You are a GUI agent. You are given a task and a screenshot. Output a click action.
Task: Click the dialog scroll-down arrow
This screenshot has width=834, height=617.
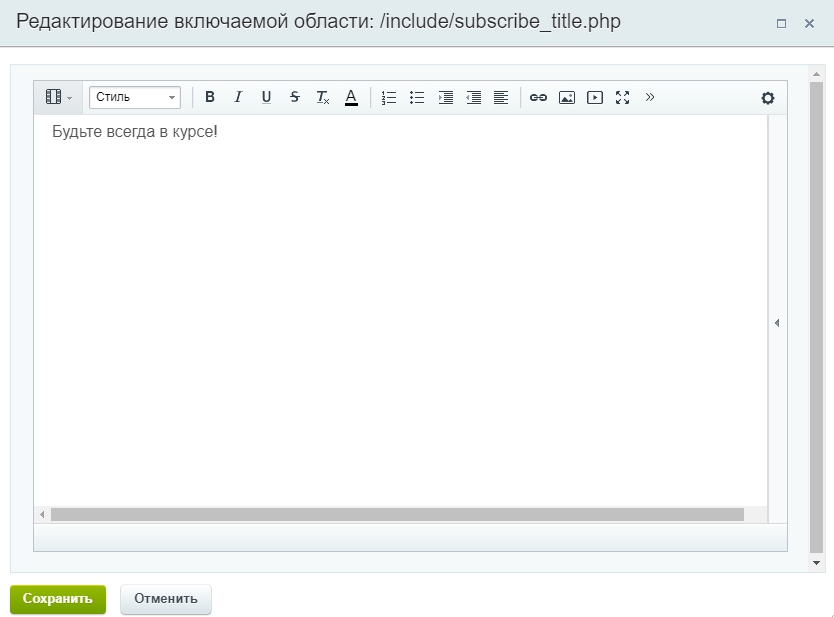tap(816, 563)
